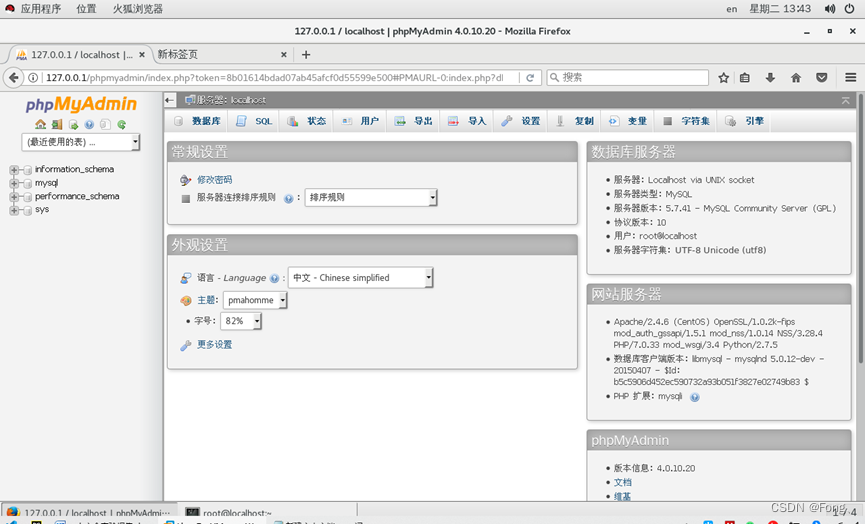The height and width of the screenshot is (524, 865).
Task: Open Firefox downloads arrow icon
Action: (770, 78)
